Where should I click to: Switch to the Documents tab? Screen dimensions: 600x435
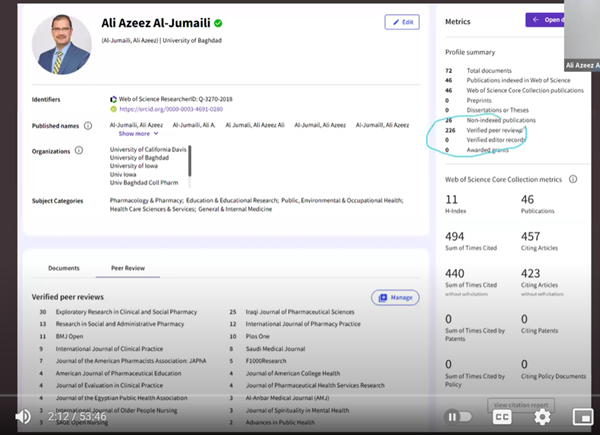point(64,268)
